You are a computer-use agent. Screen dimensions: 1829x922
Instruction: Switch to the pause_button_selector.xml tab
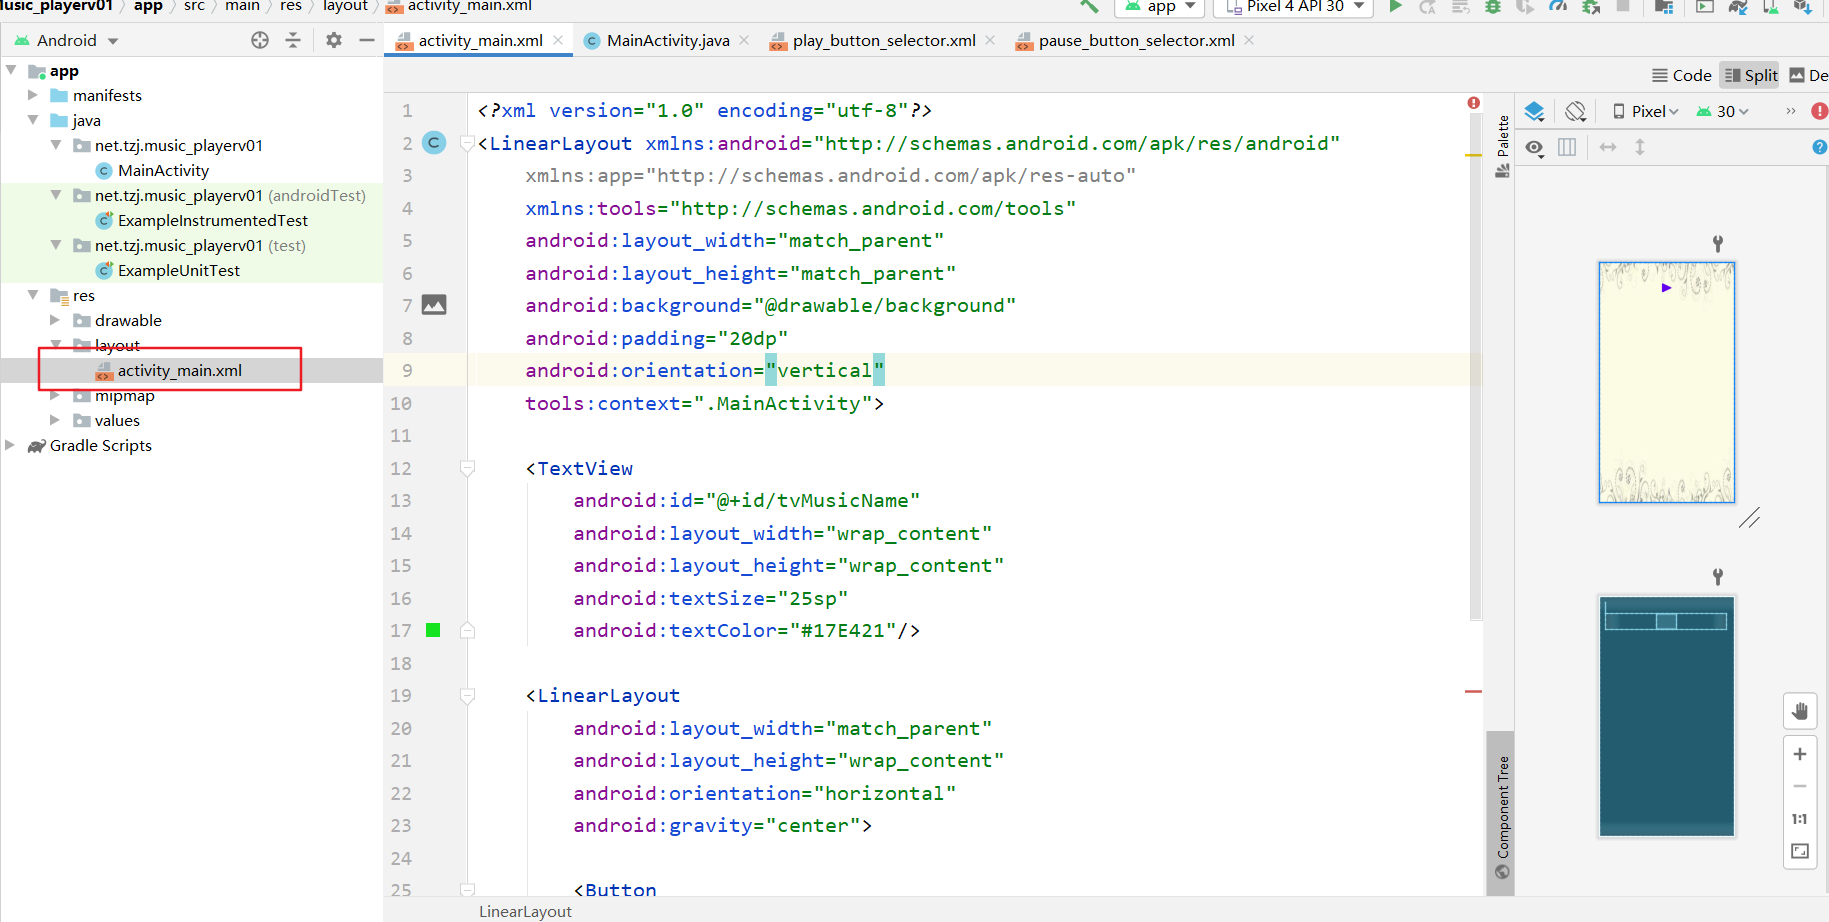(x=1136, y=40)
